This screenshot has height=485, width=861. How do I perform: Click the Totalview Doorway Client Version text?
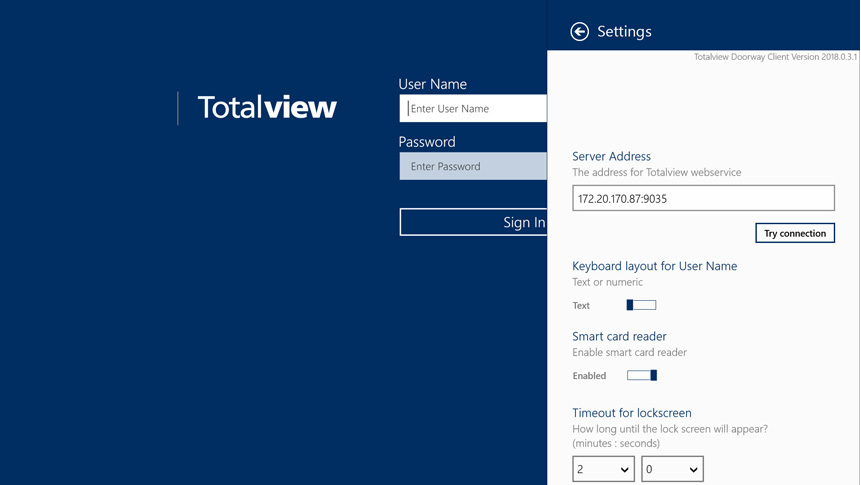coord(775,57)
